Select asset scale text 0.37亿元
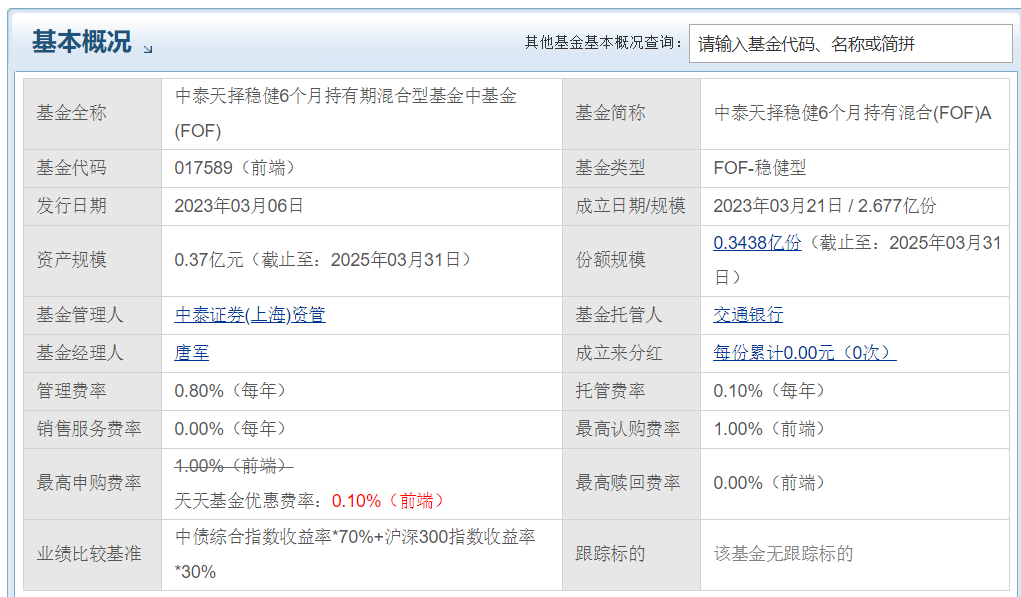Viewport: 1021px width, 597px height. [208, 260]
